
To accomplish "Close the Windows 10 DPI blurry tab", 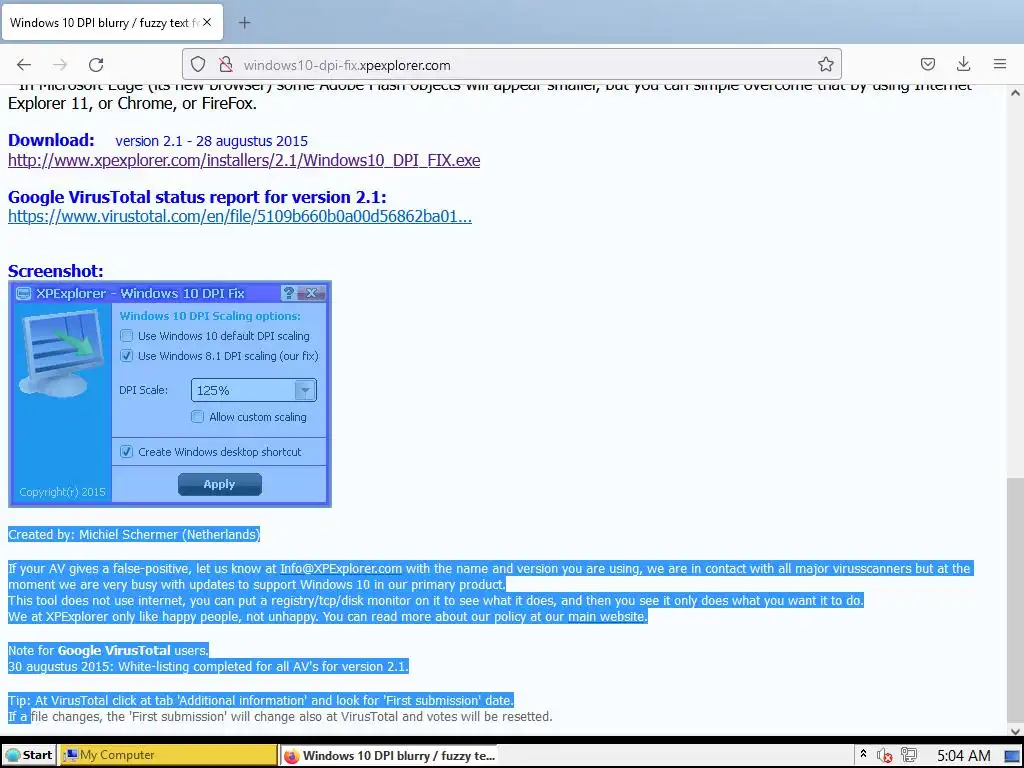I will pyautogui.click(x=207, y=22).
